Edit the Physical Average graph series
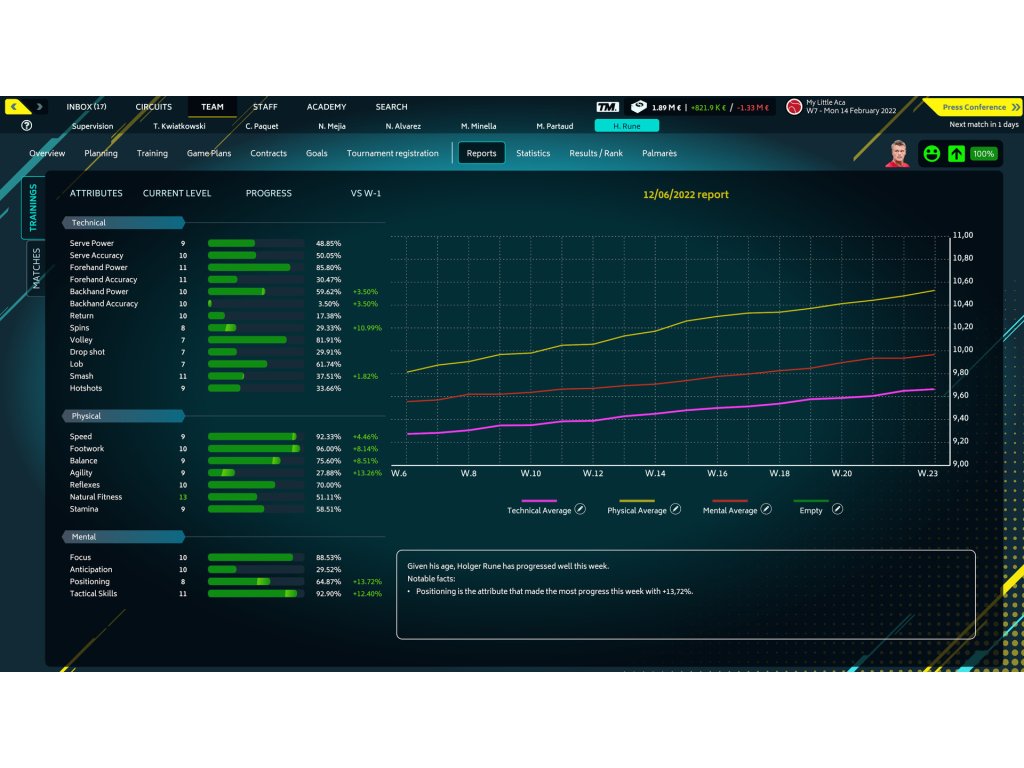Image resolution: width=1024 pixels, height=768 pixels. coord(675,509)
